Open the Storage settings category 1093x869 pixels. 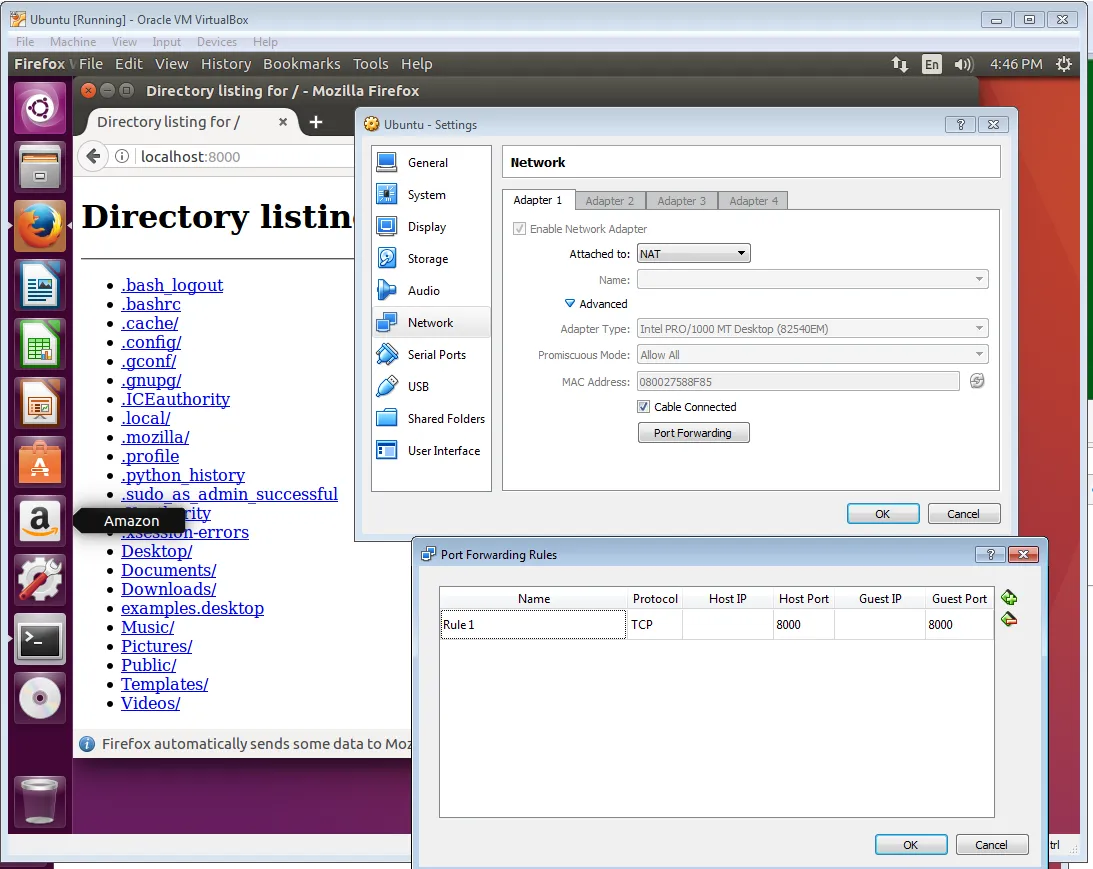coord(431,259)
